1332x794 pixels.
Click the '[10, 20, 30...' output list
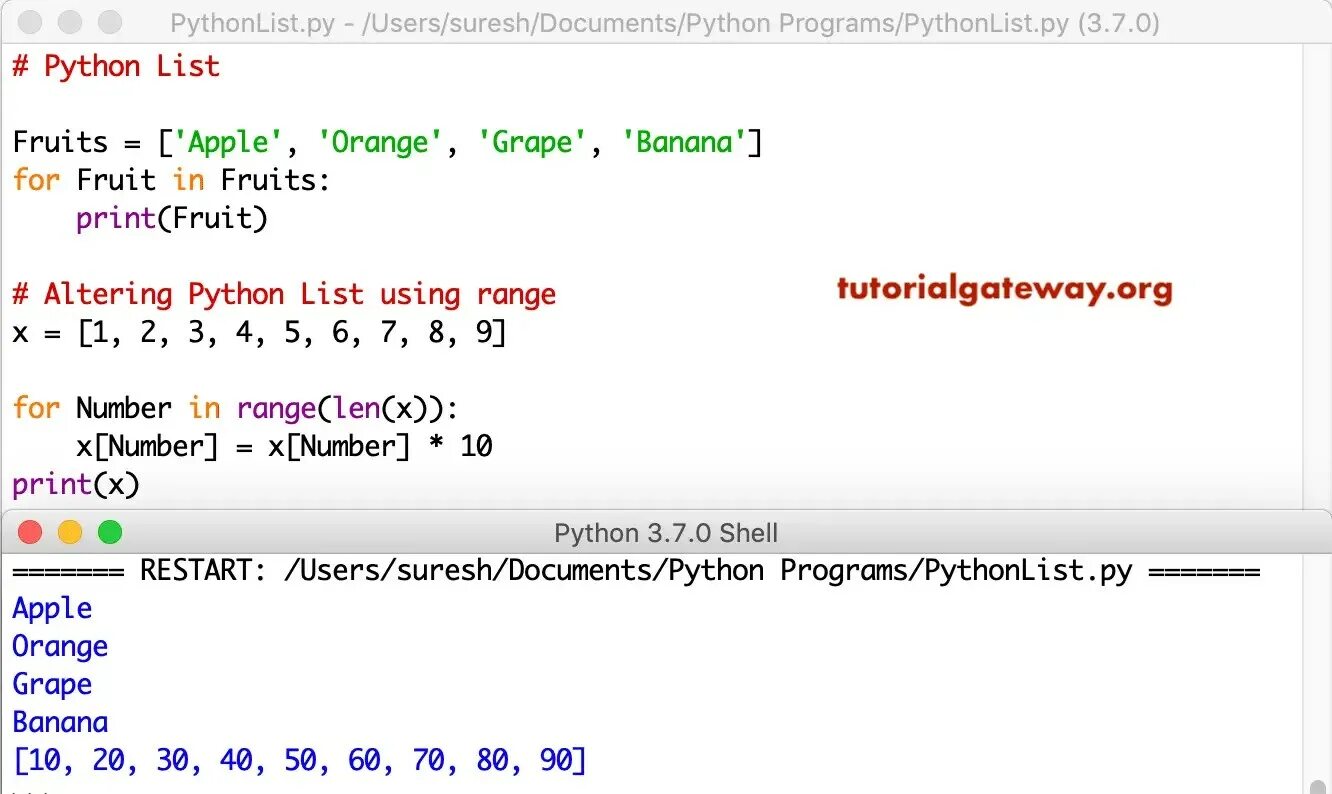coord(300,761)
